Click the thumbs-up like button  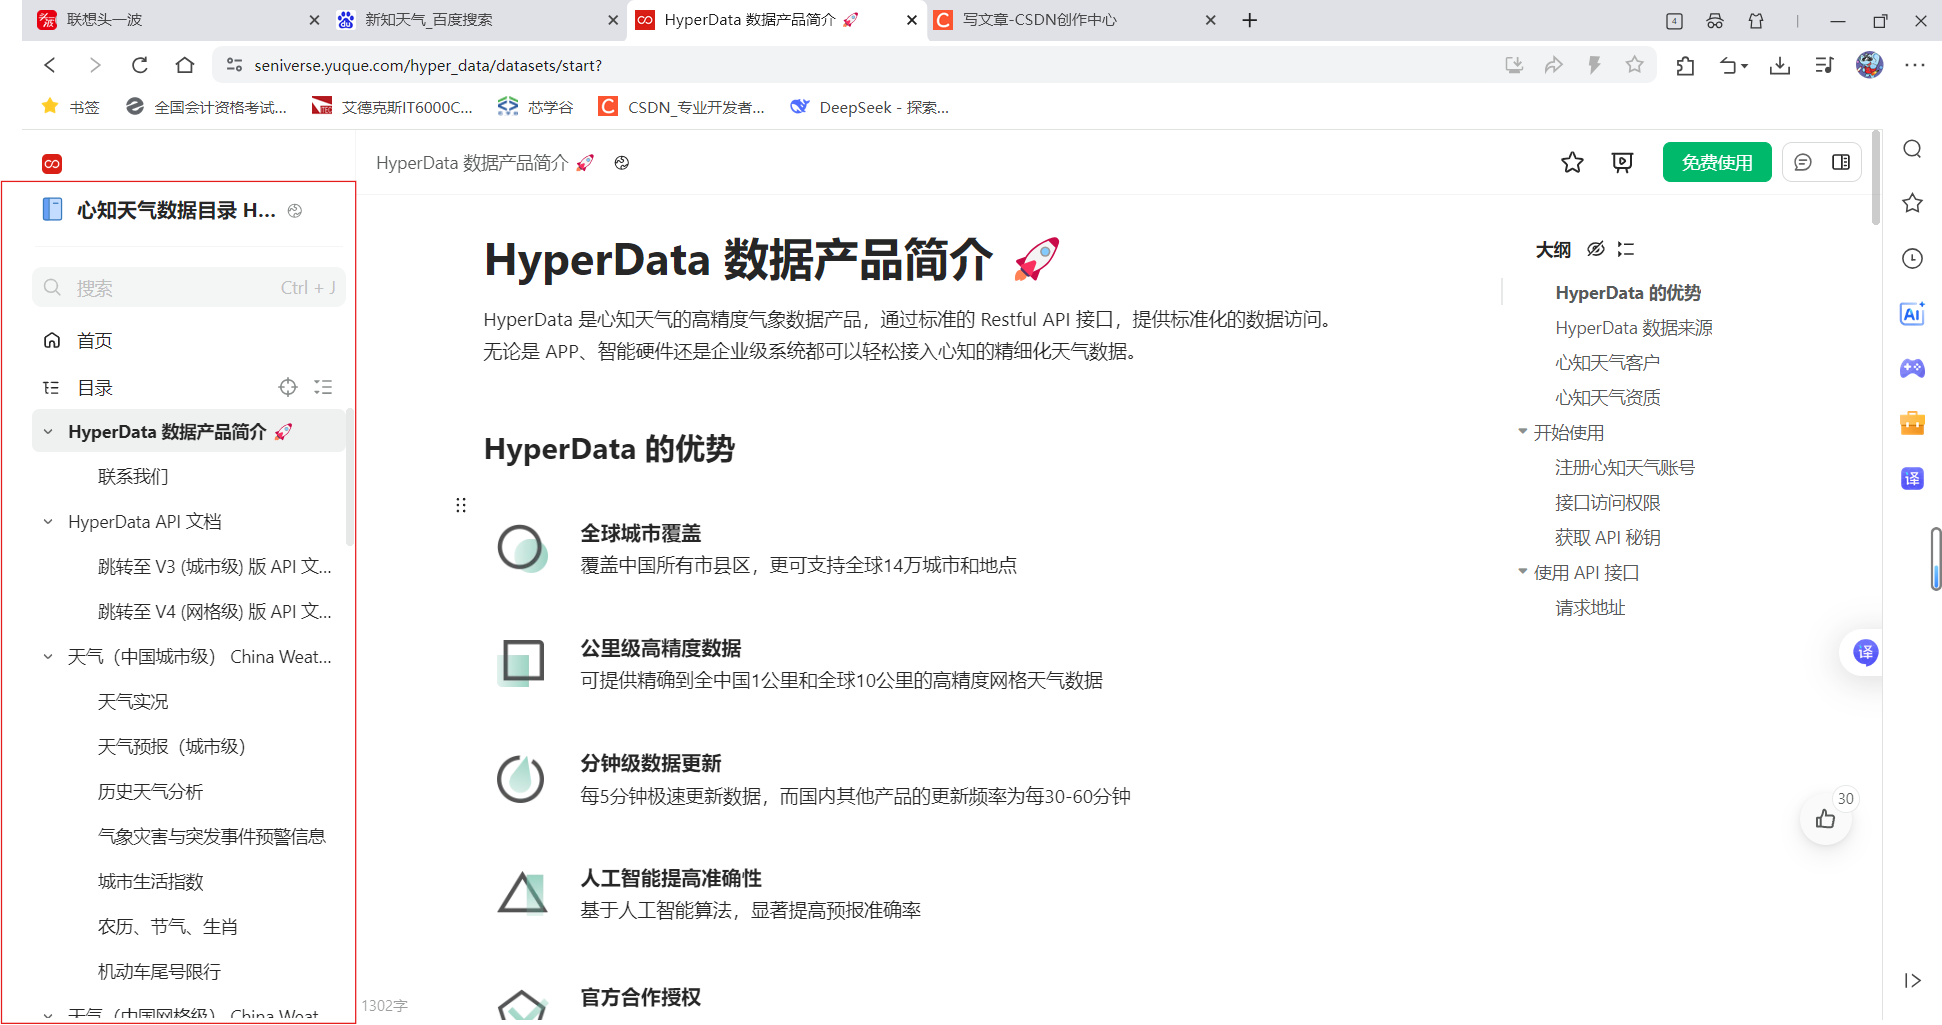[x=1826, y=819]
